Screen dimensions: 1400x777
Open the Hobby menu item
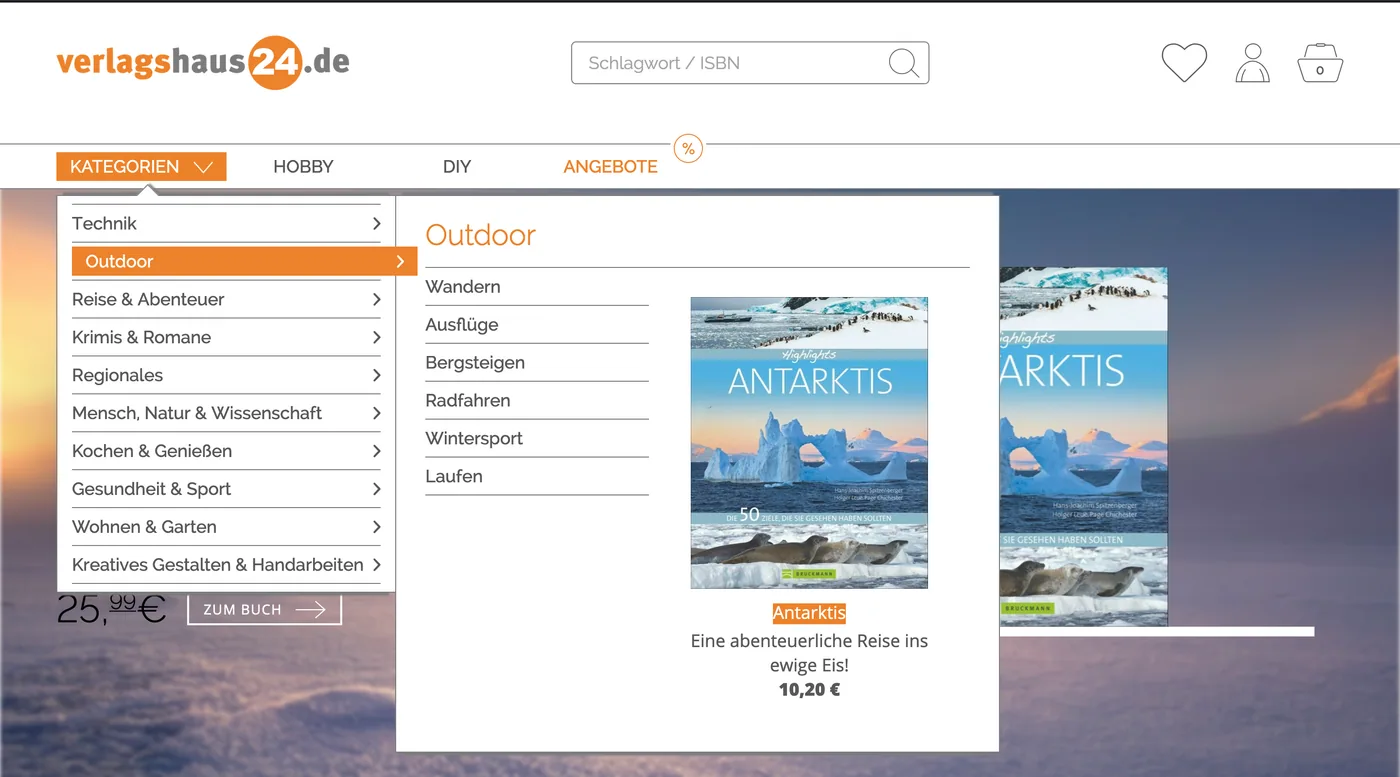click(303, 167)
